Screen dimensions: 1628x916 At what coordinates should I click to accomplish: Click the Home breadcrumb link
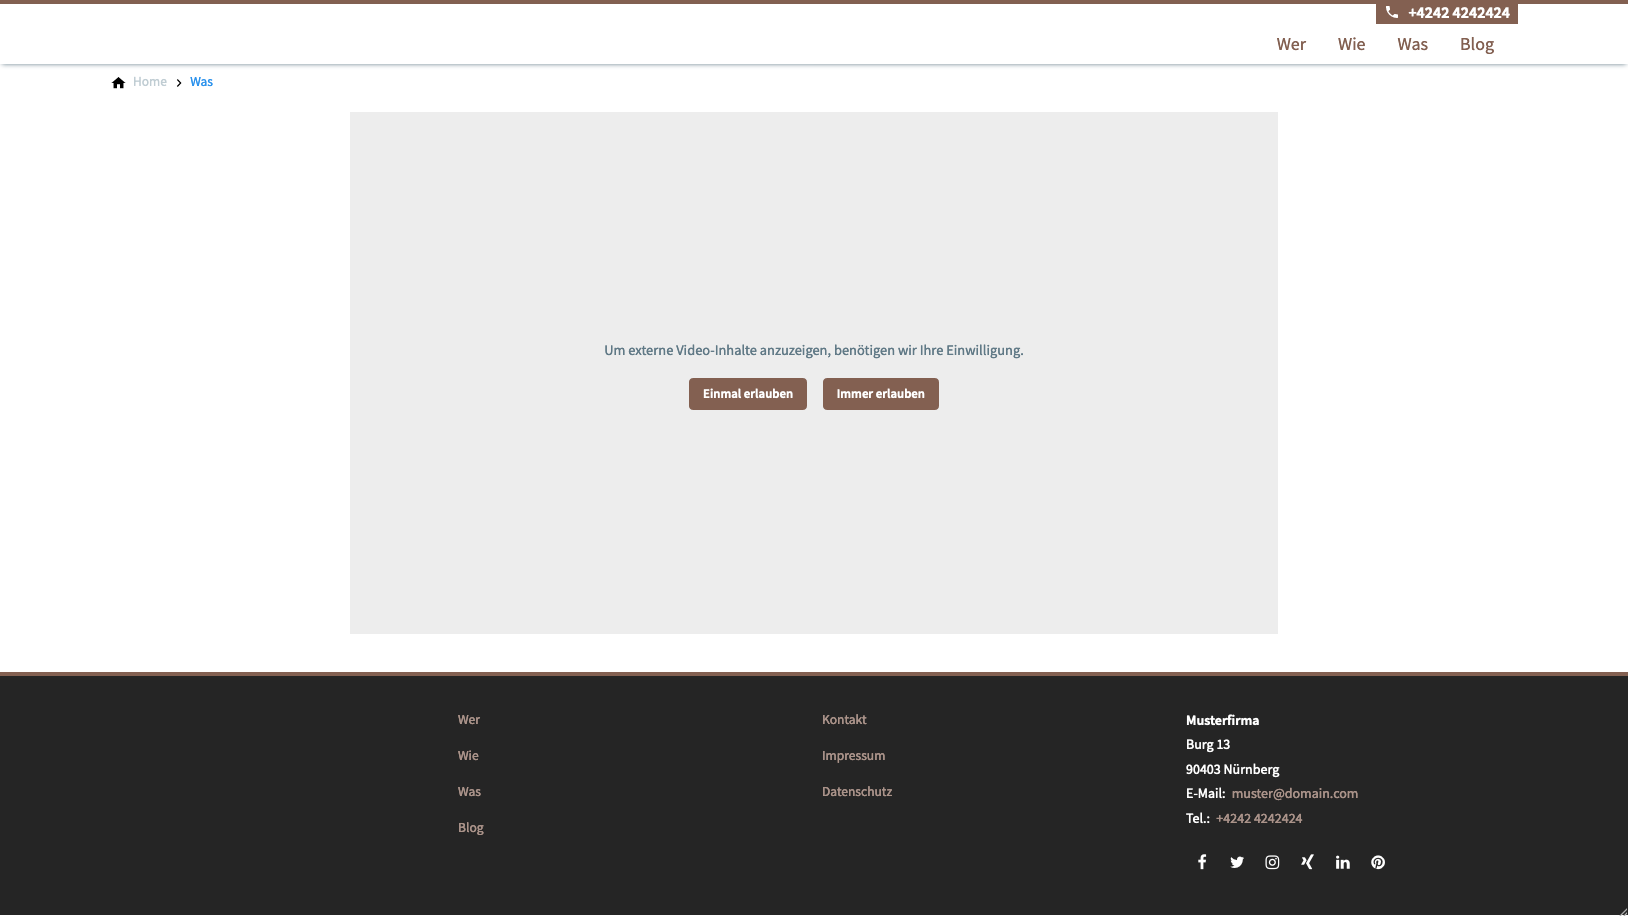tap(150, 82)
